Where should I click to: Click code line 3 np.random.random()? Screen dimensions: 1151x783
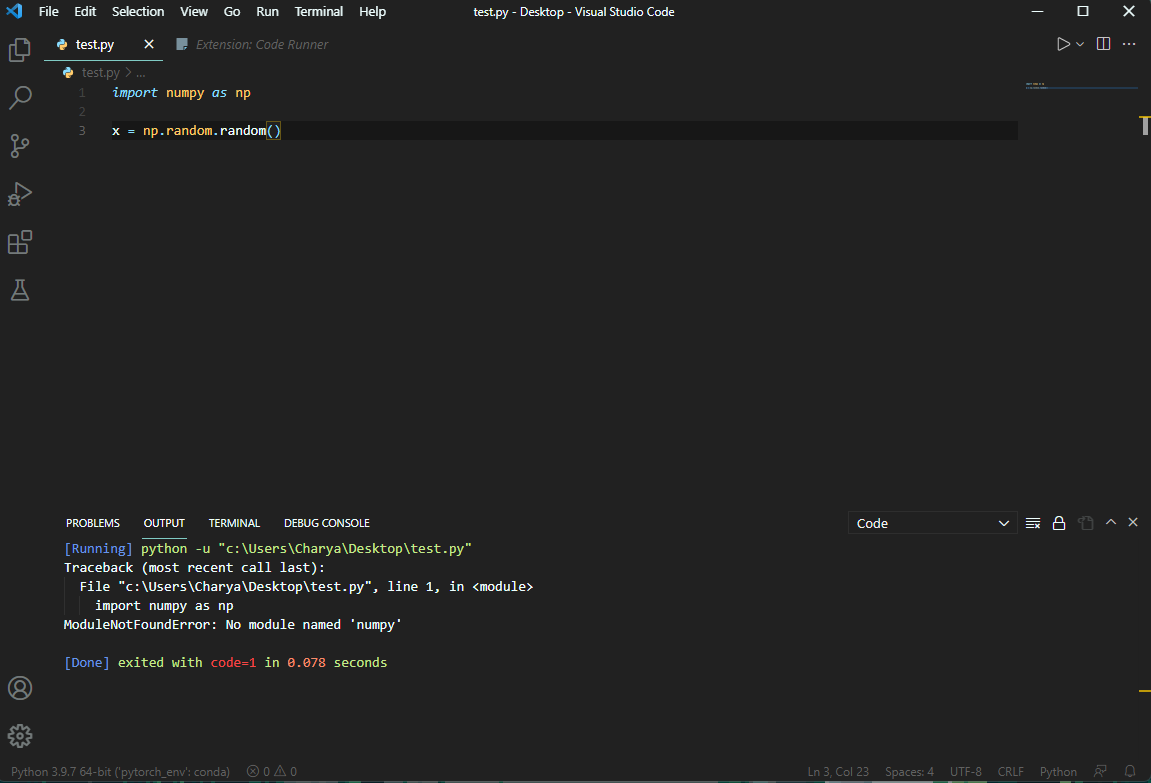click(x=197, y=131)
